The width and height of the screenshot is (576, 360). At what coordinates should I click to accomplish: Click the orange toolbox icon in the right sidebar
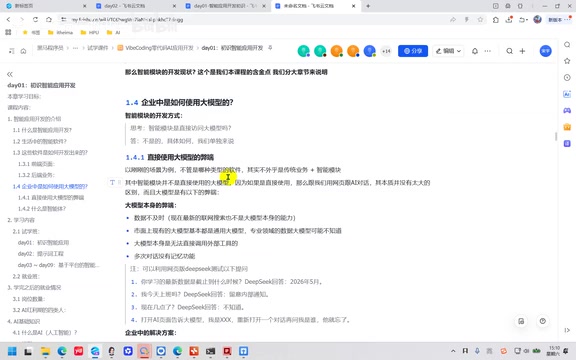(567, 127)
